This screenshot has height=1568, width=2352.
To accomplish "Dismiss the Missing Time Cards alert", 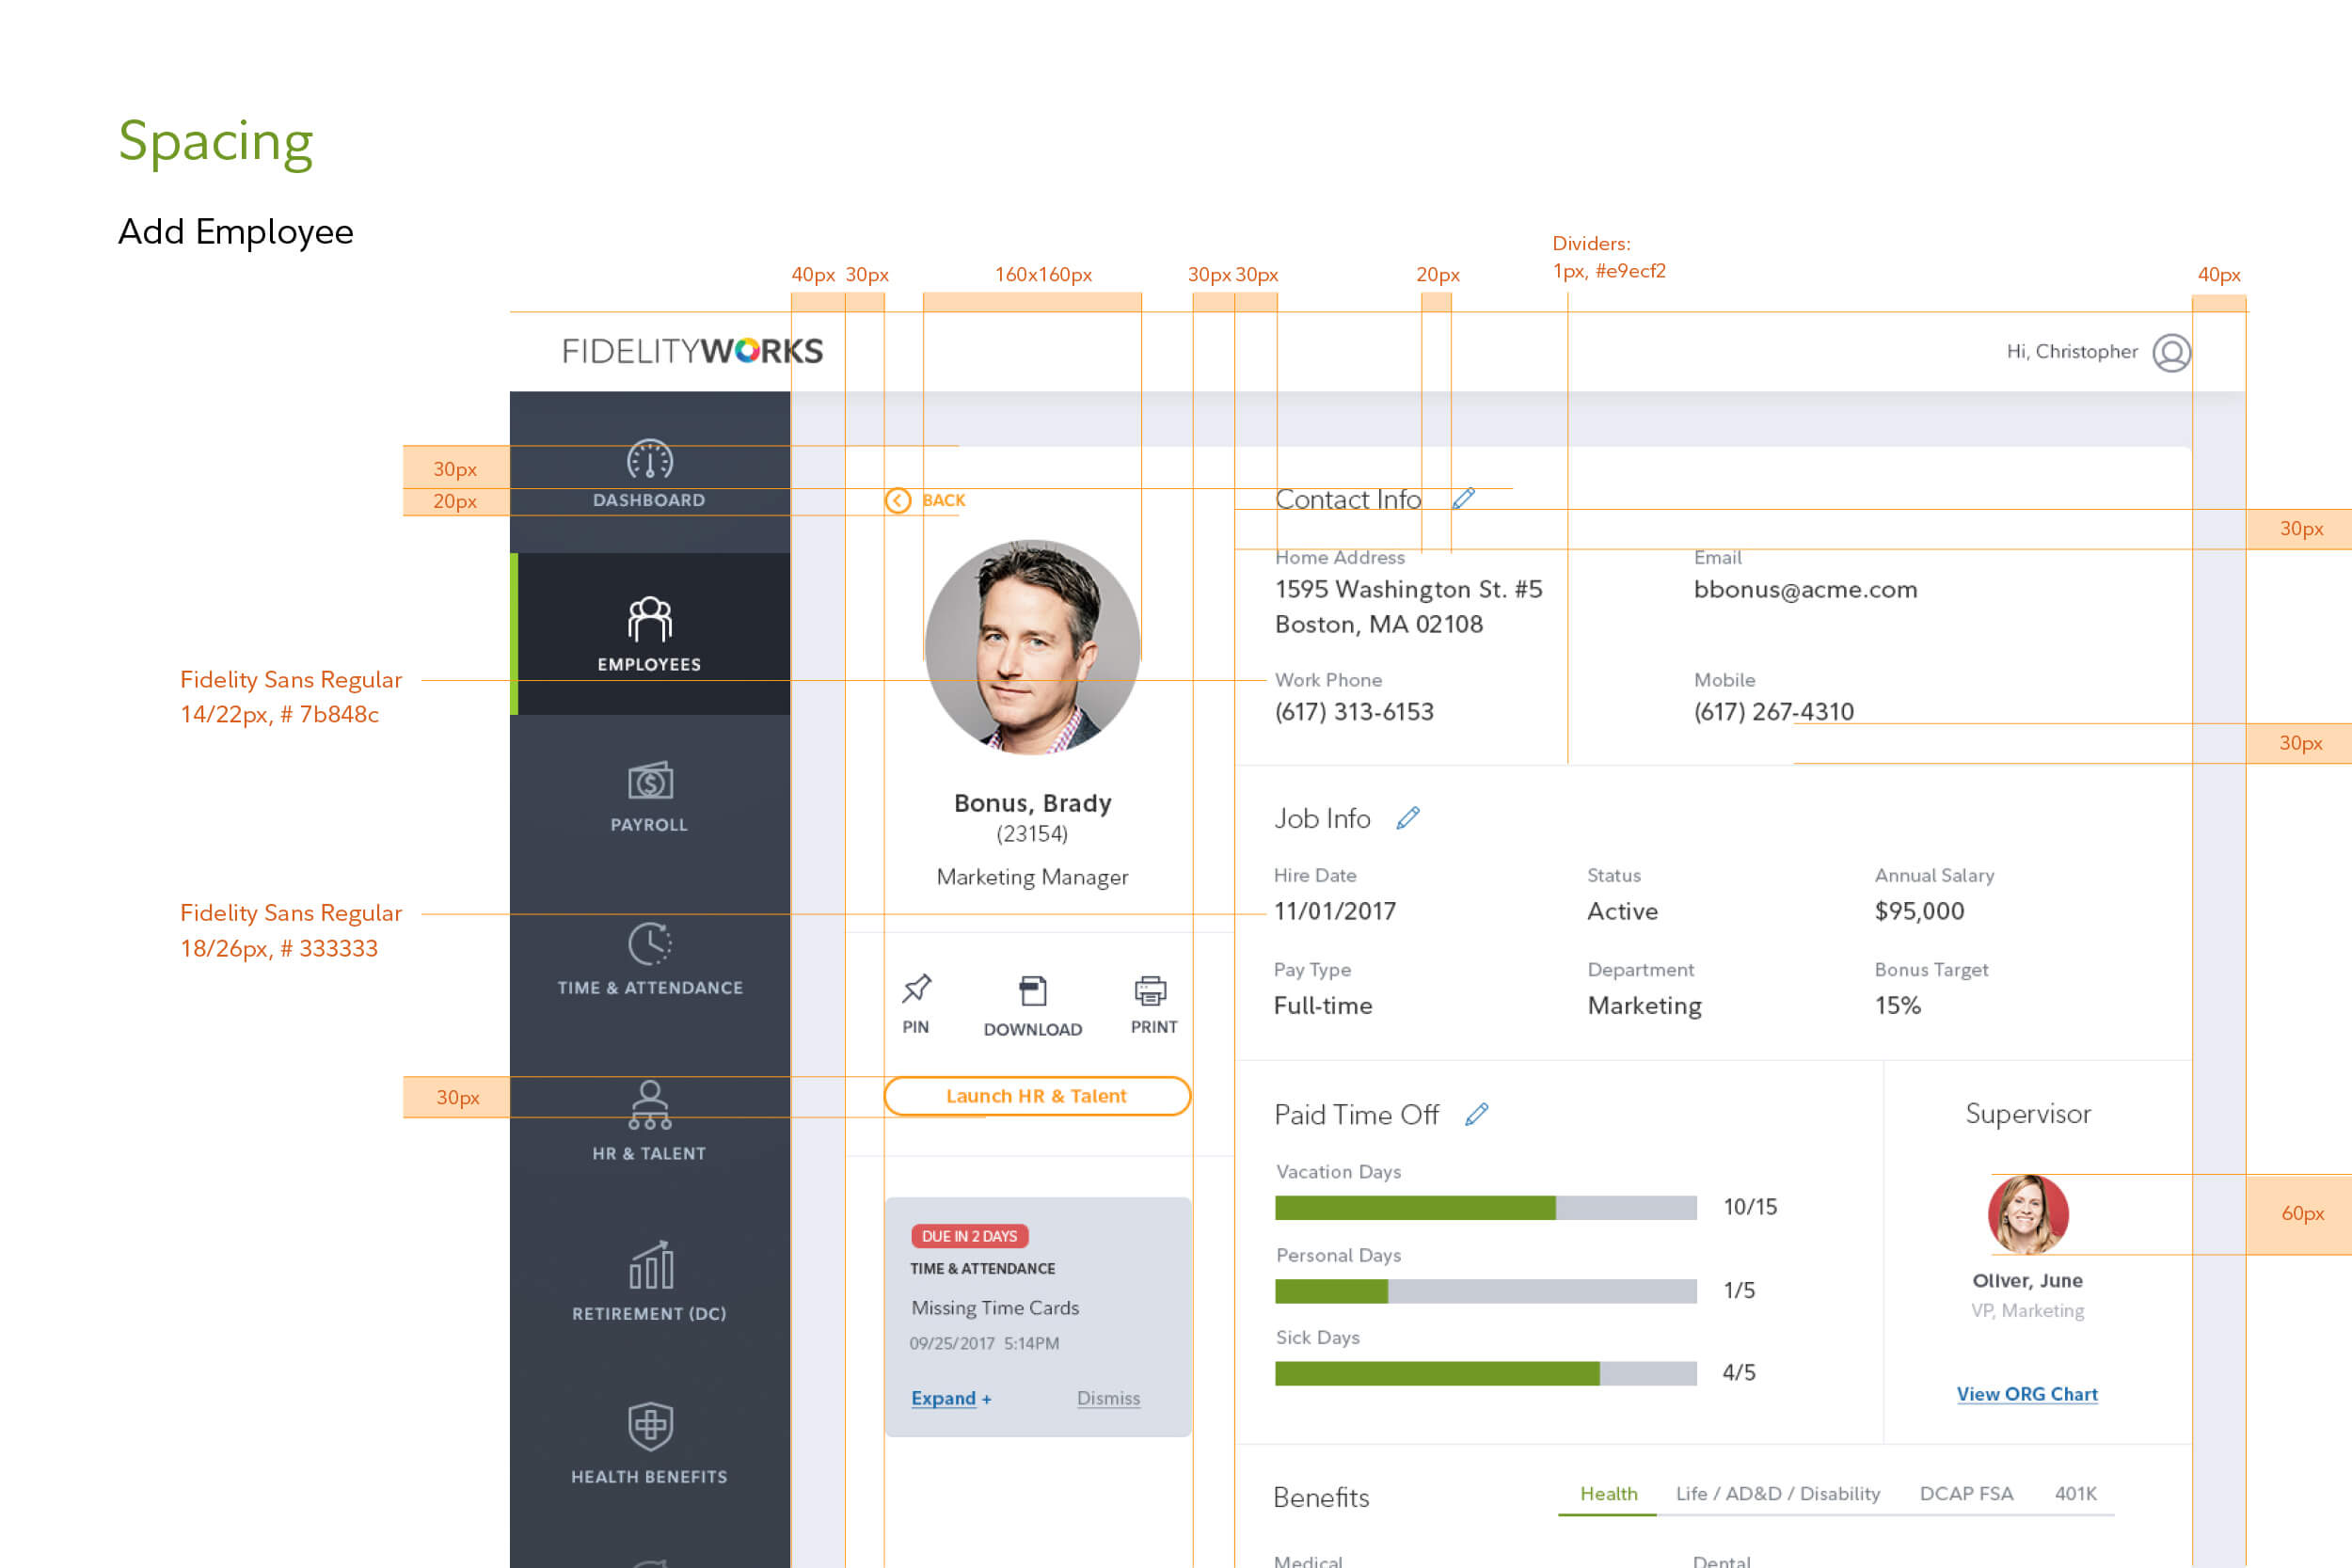I will pos(1108,1398).
